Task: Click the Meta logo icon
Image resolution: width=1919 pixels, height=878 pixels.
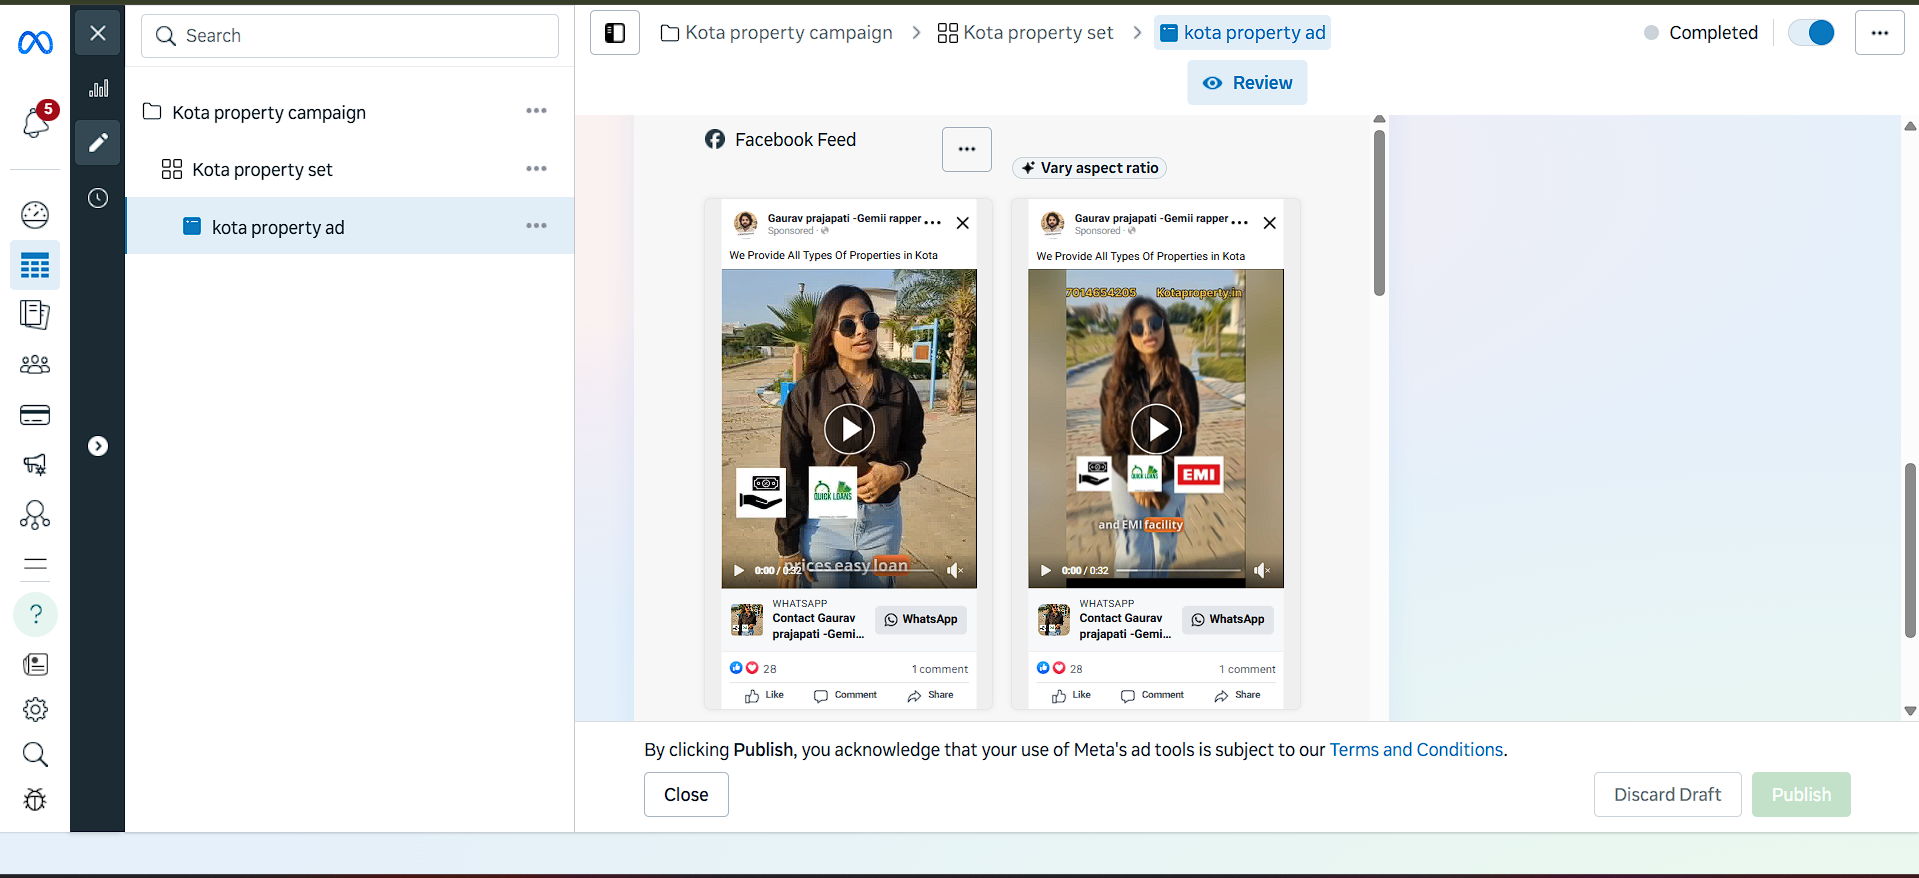Action: coord(35,42)
